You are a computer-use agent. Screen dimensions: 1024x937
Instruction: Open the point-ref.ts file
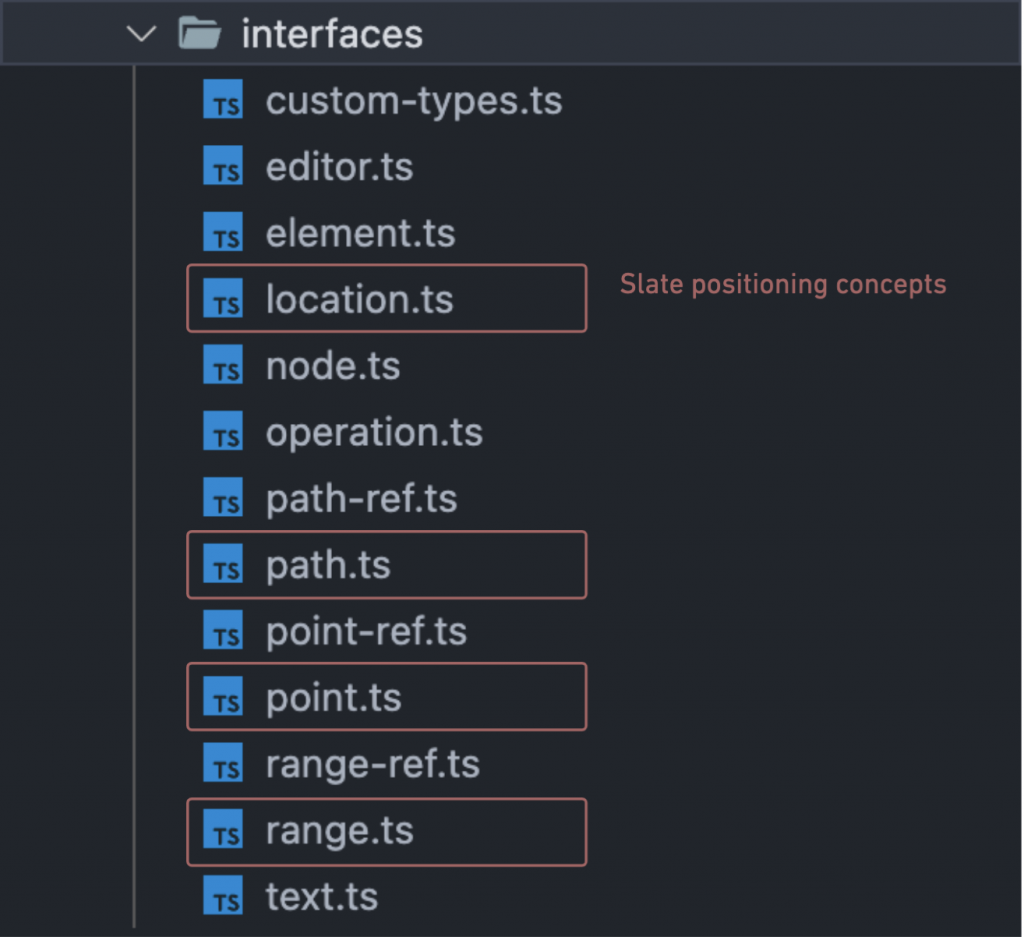tap(366, 631)
